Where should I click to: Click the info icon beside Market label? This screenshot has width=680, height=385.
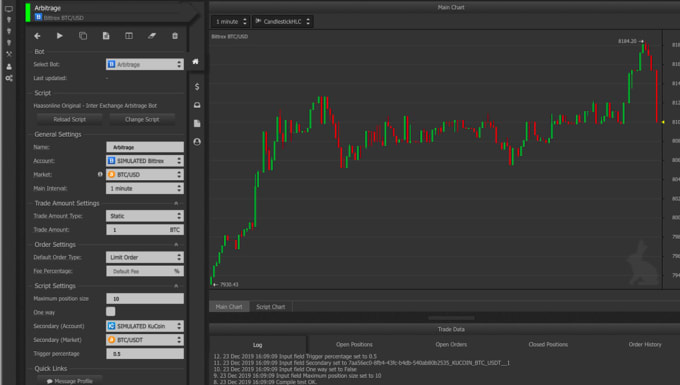pos(100,174)
